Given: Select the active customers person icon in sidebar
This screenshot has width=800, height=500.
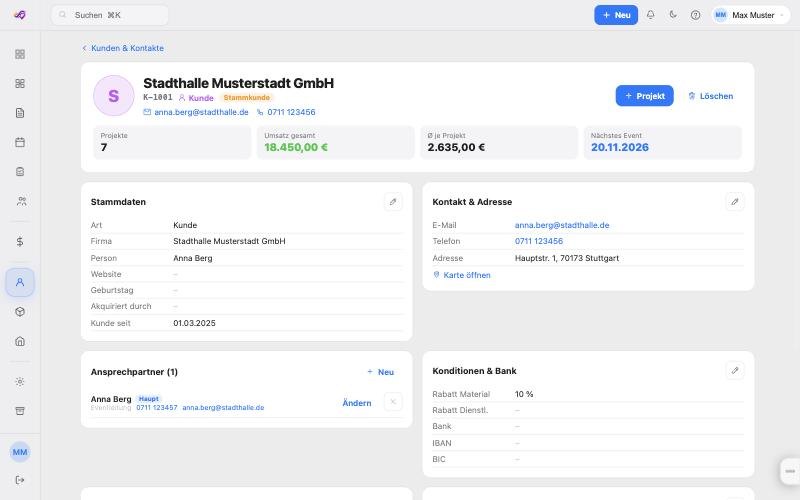Looking at the screenshot, I should (x=20, y=282).
